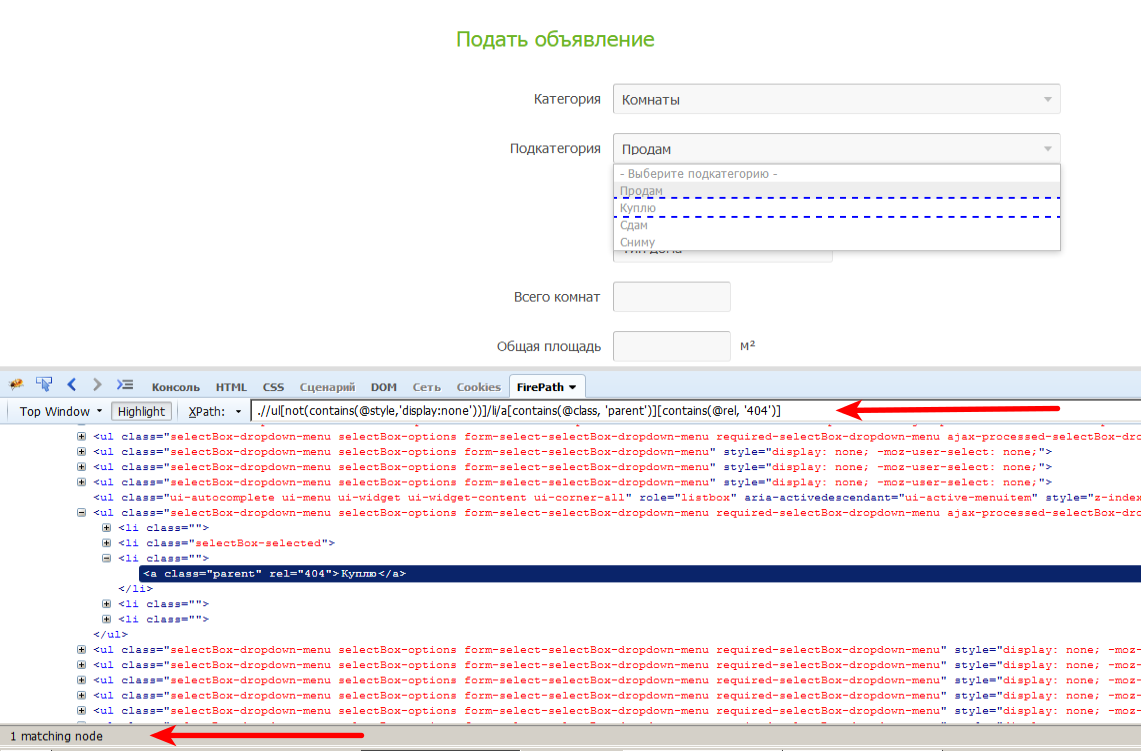Focus the Всего комнат input field
This screenshot has height=751, width=1141.
click(672, 297)
